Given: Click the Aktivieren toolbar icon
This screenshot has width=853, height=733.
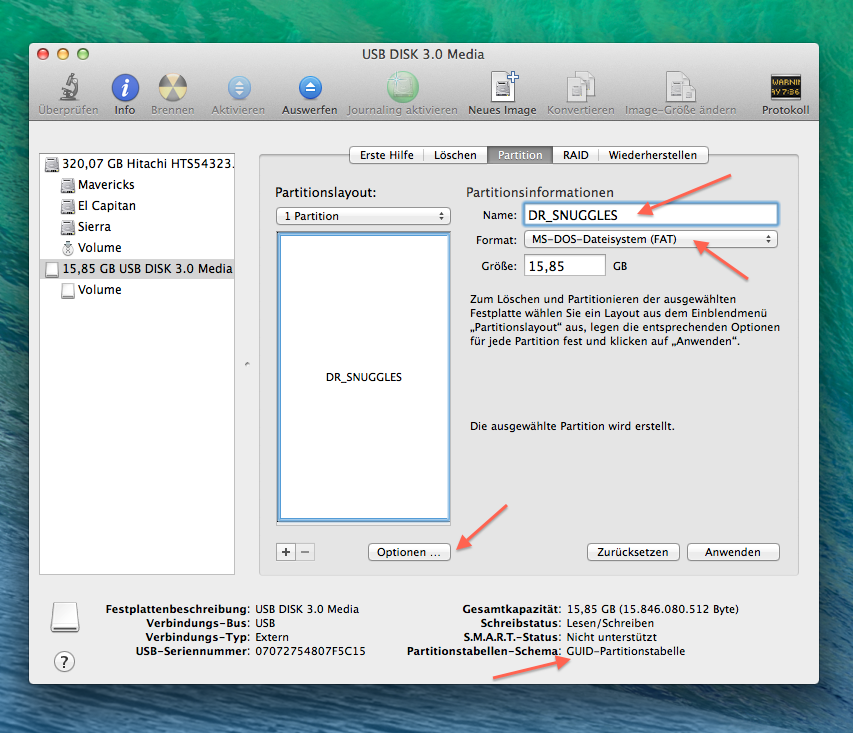Looking at the screenshot, I should 239,88.
